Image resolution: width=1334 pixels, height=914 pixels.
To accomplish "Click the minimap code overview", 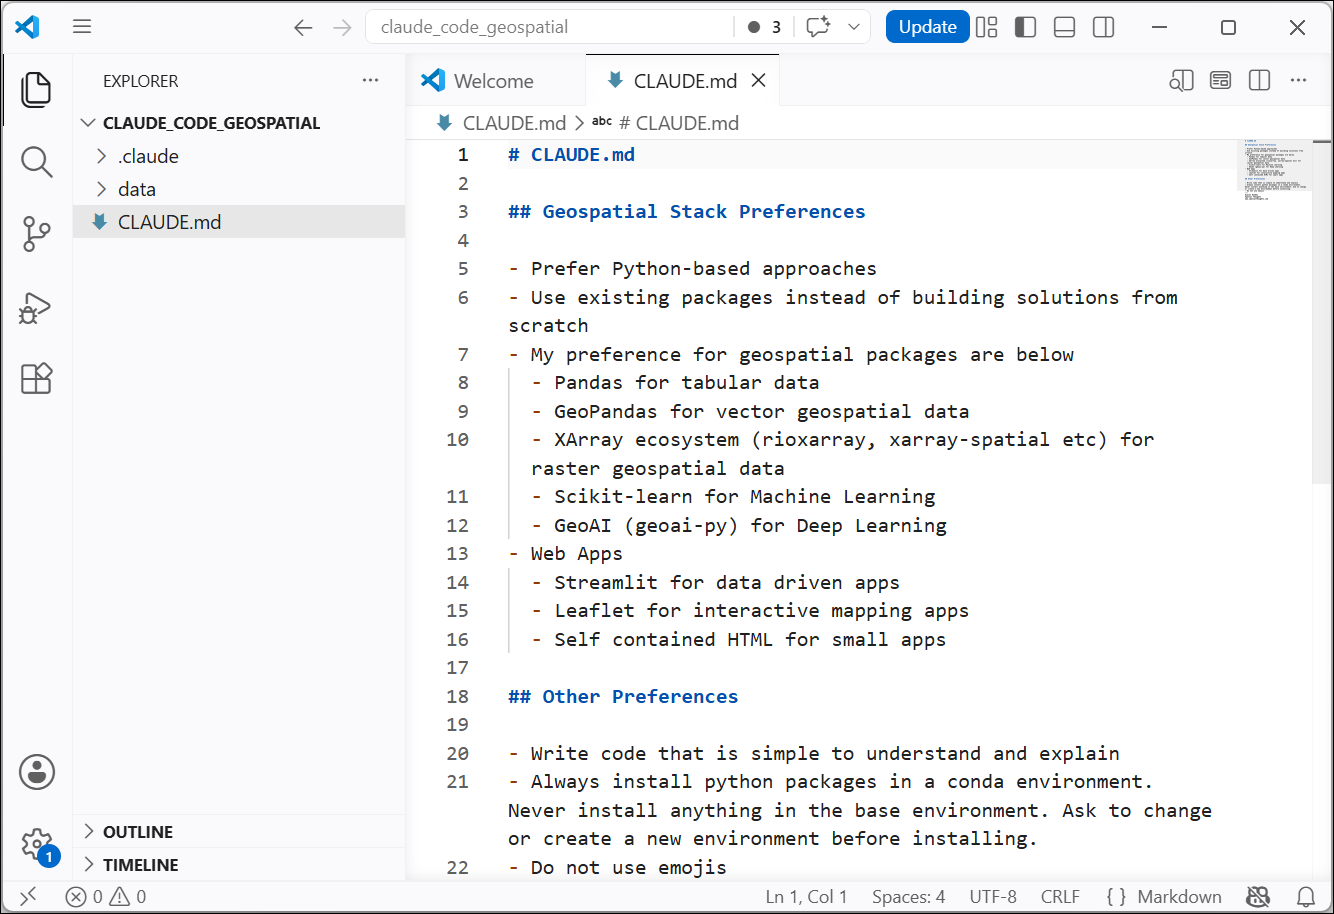I will click(1274, 170).
